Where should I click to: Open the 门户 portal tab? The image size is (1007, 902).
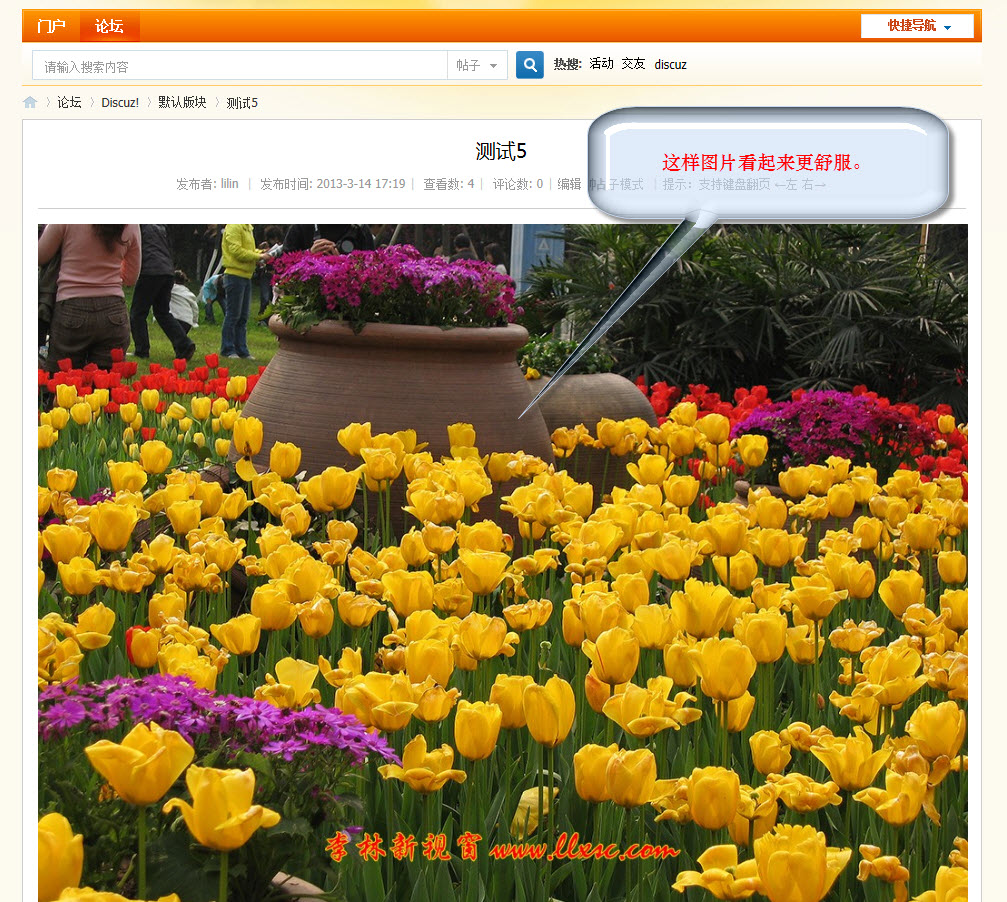click(51, 26)
